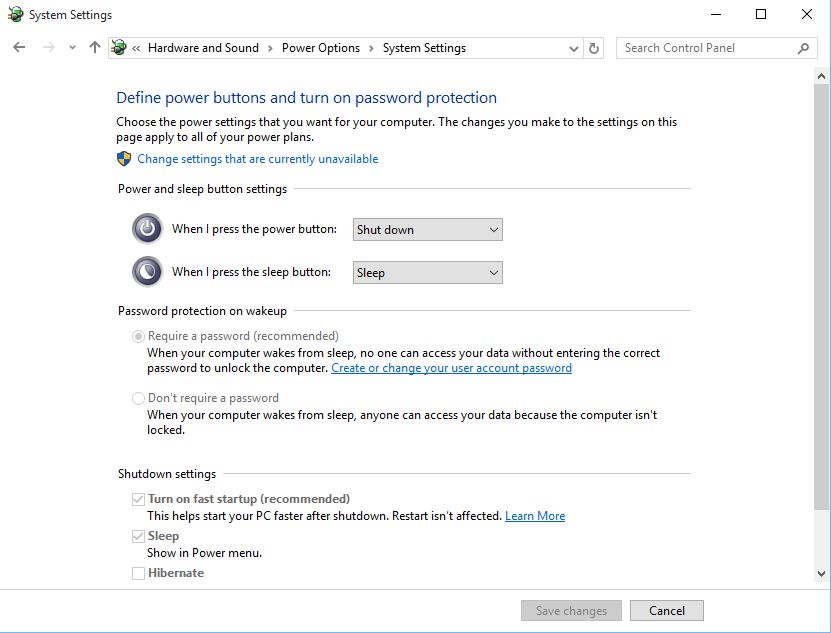Click the Back navigation arrow
This screenshot has width=831, height=633.
pos(18,47)
